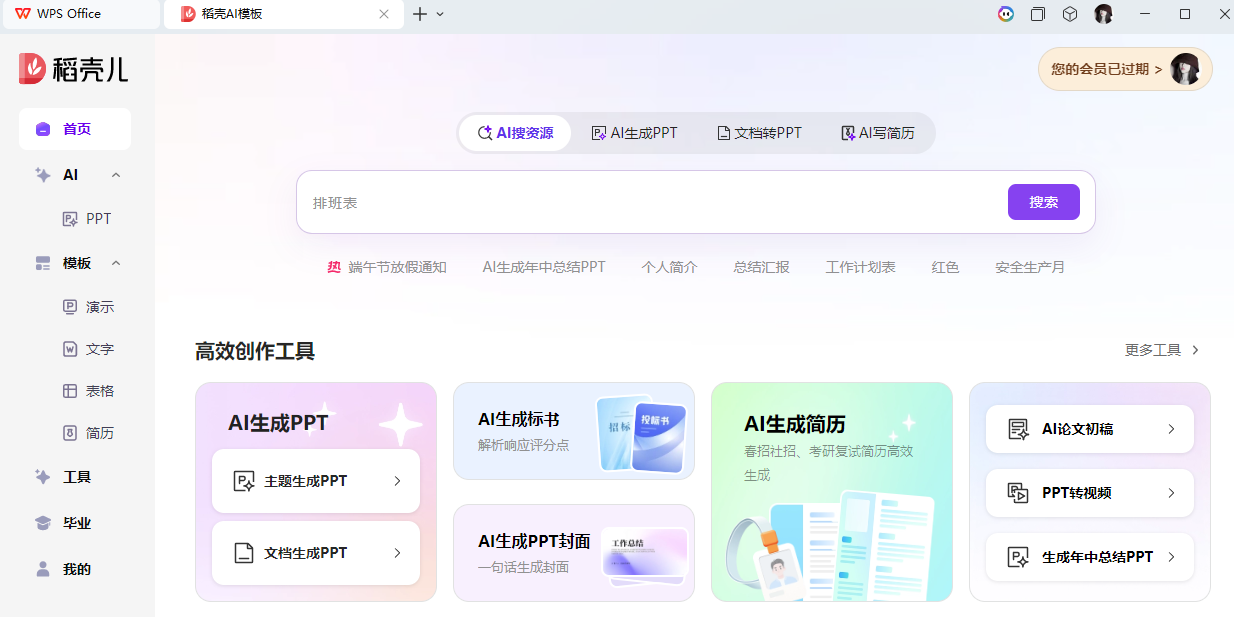Click the 简历 resume icon

(70, 433)
